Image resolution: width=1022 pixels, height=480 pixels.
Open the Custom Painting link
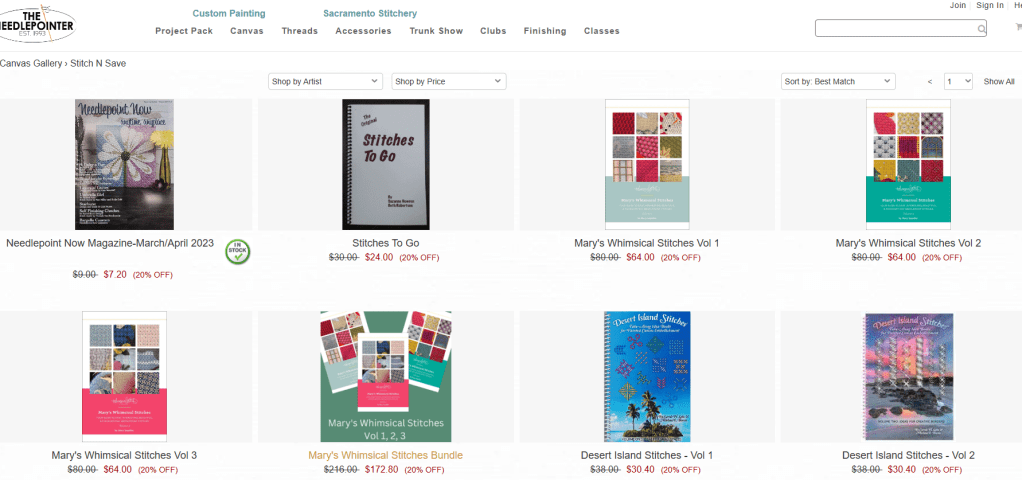click(x=229, y=13)
